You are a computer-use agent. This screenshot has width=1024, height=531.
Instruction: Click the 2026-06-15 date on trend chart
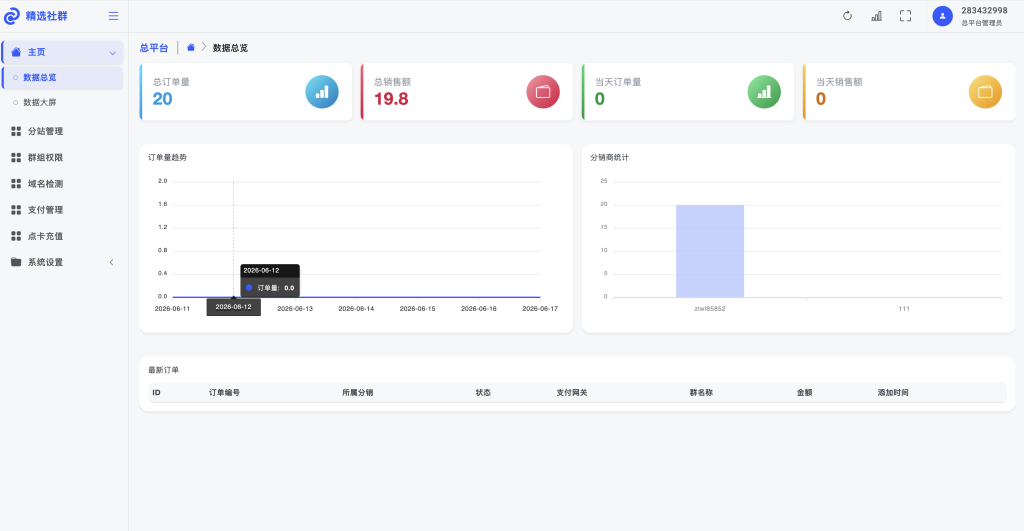point(417,308)
